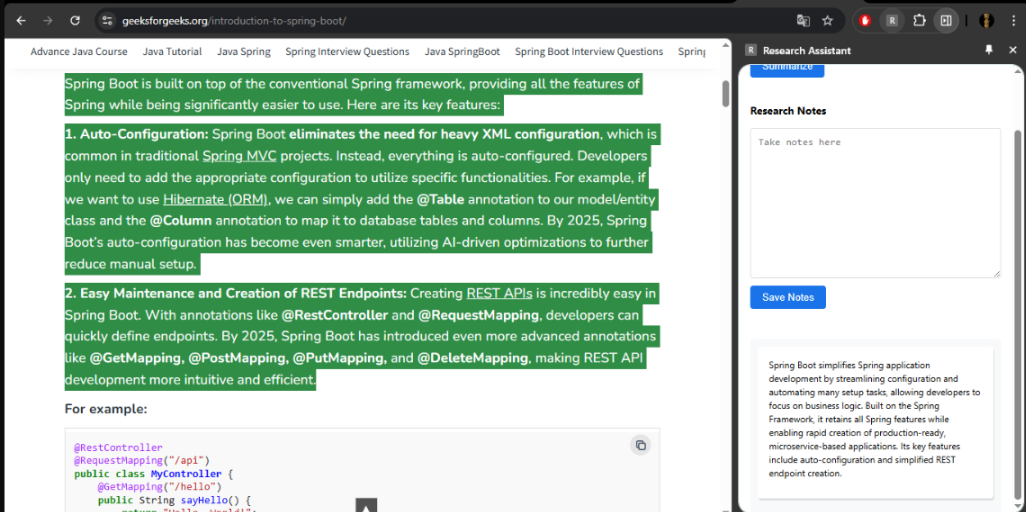Click the Summarize button

tap(787, 69)
